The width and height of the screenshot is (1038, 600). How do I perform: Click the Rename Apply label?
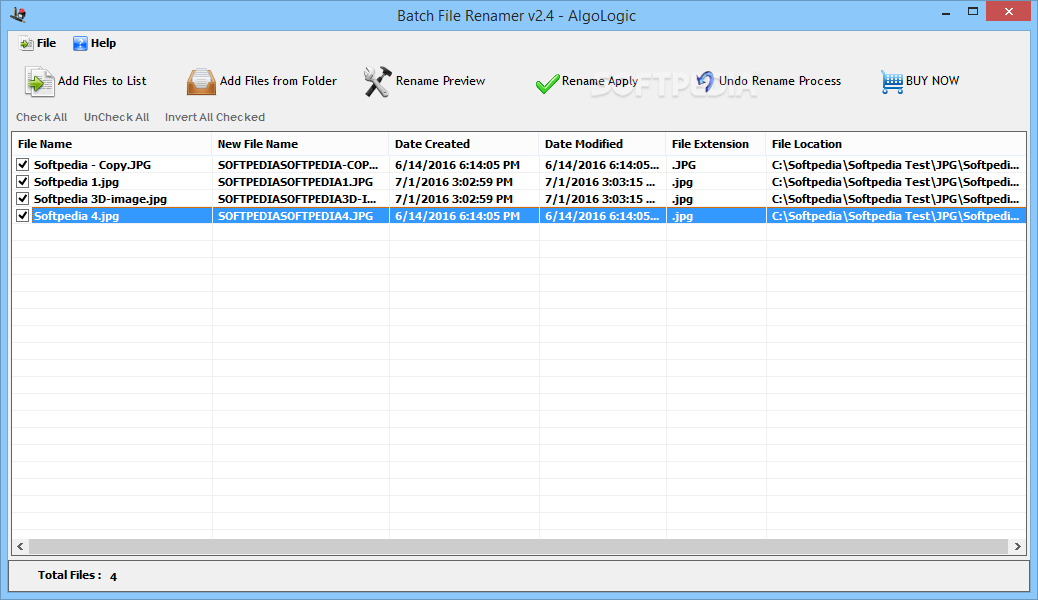600,81
